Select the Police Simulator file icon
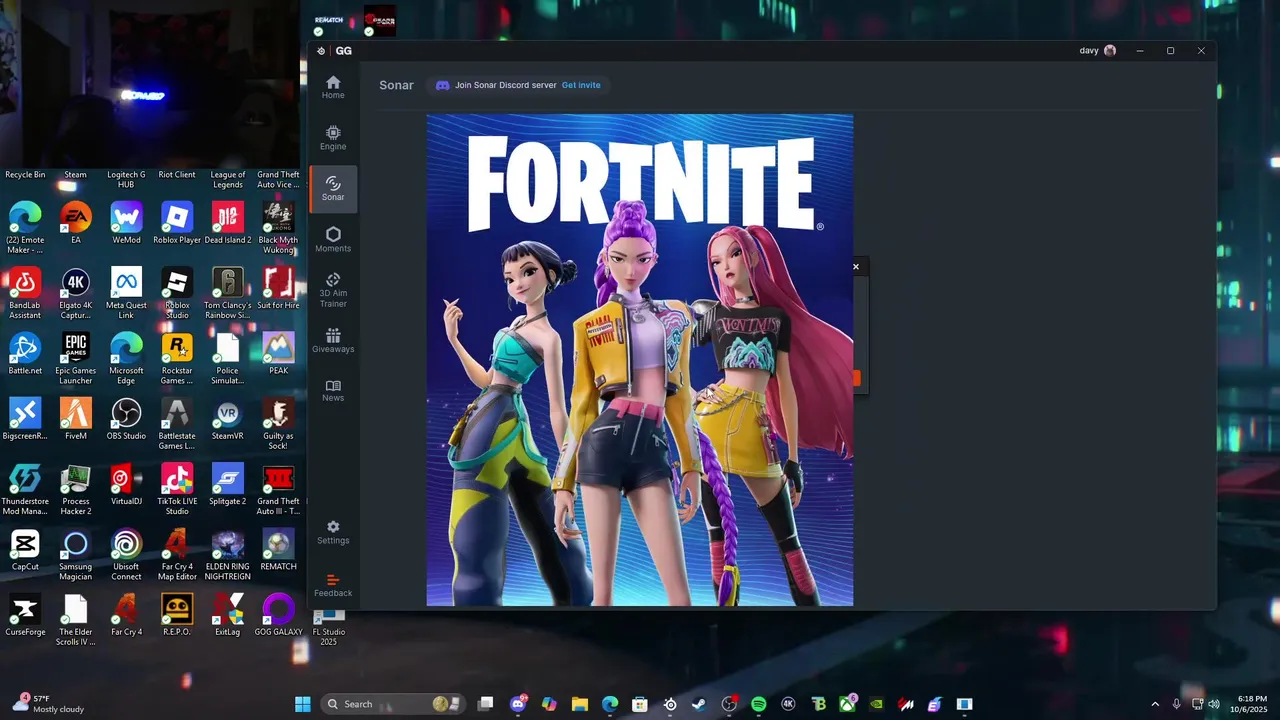Screen dimensions: 1280x720 tap(228, 358)
